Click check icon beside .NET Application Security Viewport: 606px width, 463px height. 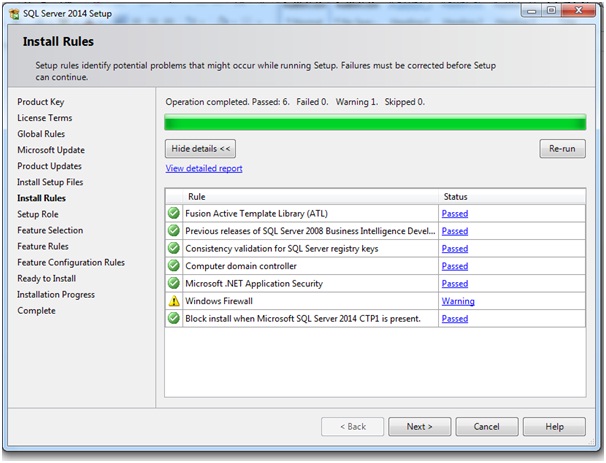[174, 283]
